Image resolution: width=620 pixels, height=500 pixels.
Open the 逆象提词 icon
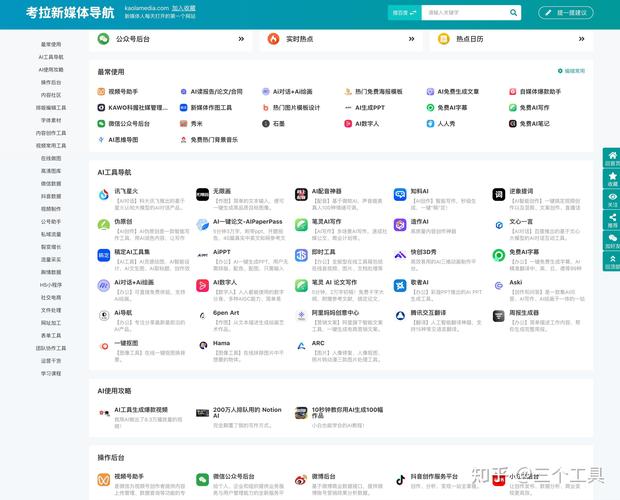click(x=499, y=194)
